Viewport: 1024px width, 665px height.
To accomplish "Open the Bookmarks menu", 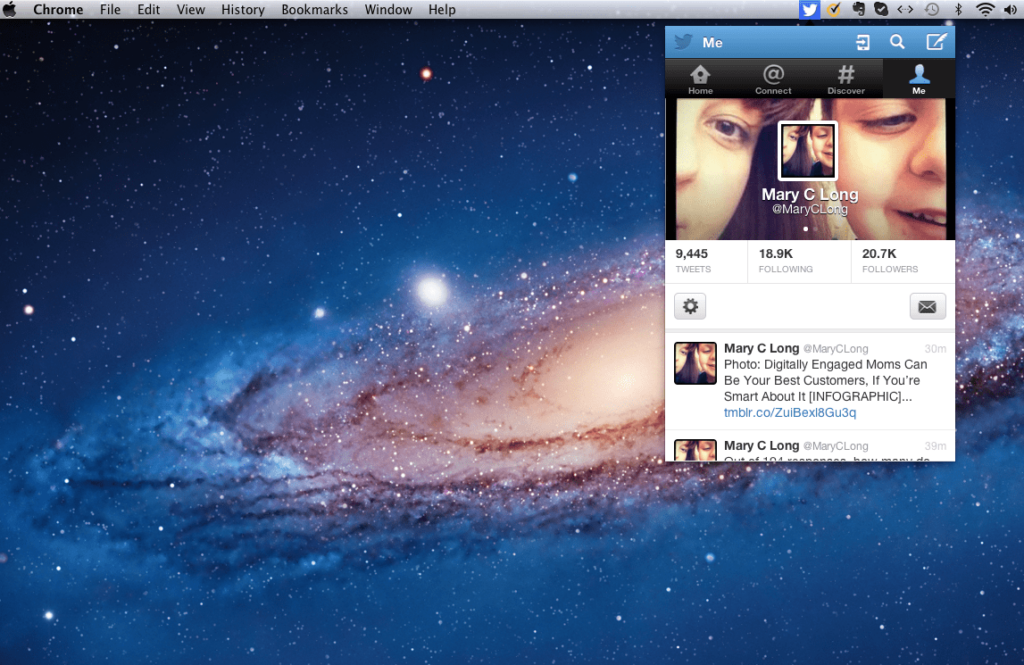I will 315,9.
